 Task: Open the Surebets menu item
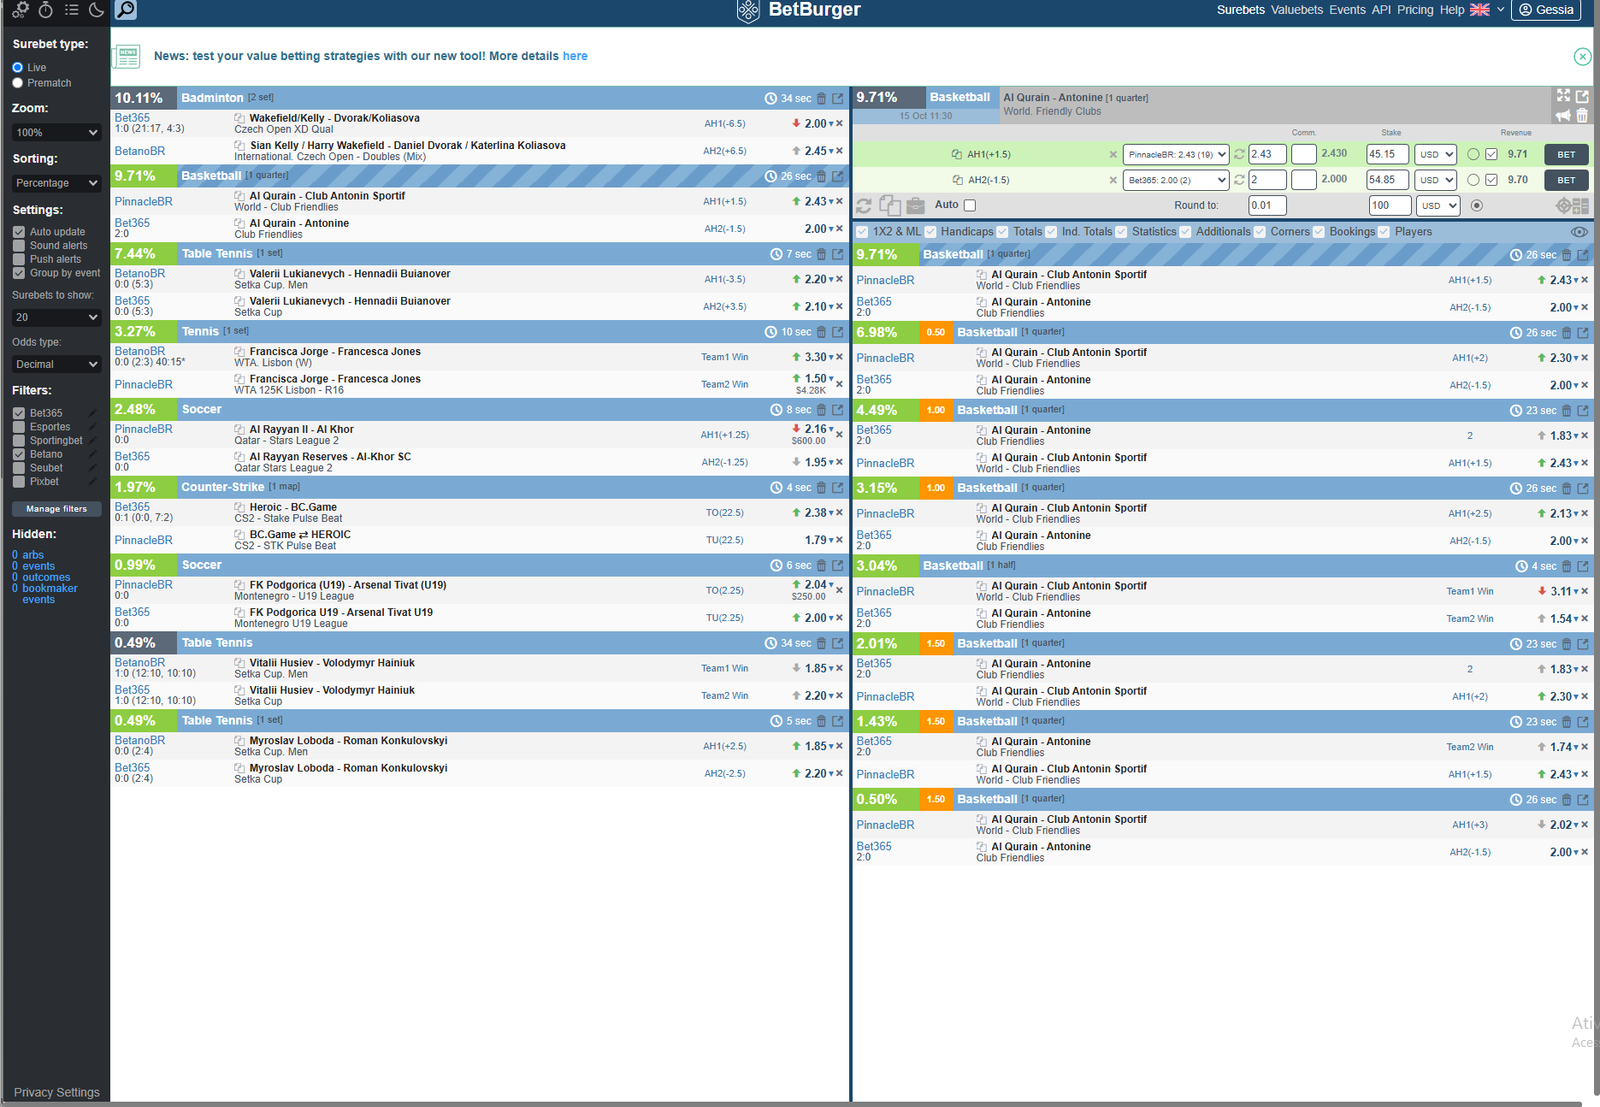(1240, 10)
